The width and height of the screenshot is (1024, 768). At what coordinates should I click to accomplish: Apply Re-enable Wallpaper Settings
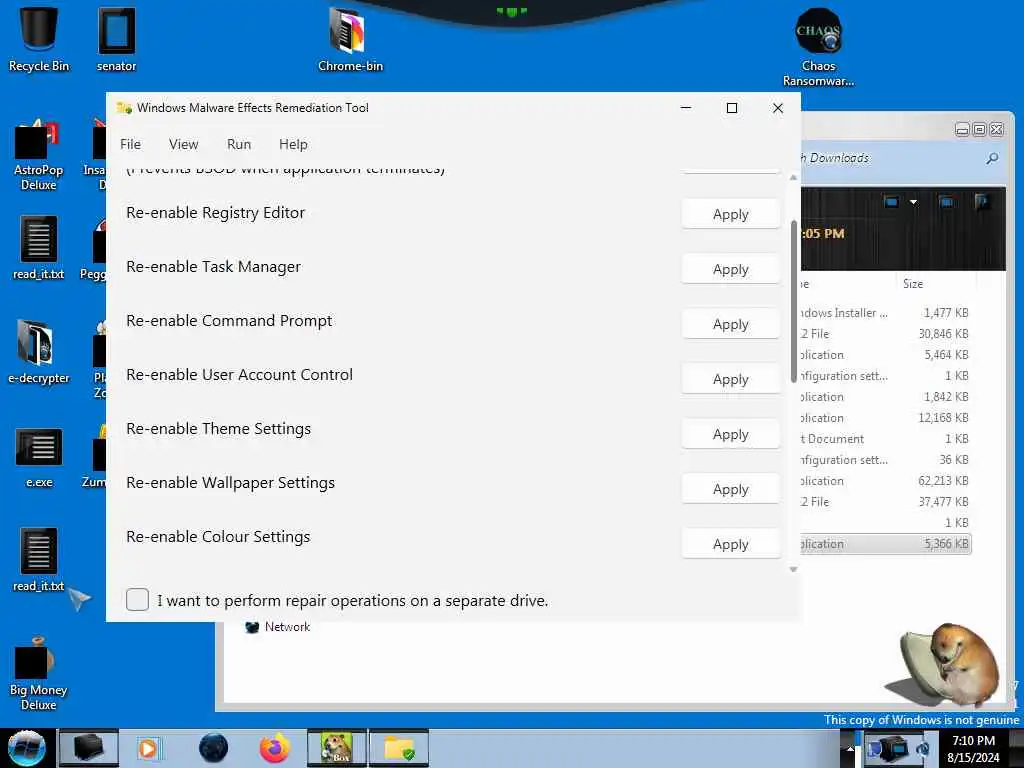[731, 489]
